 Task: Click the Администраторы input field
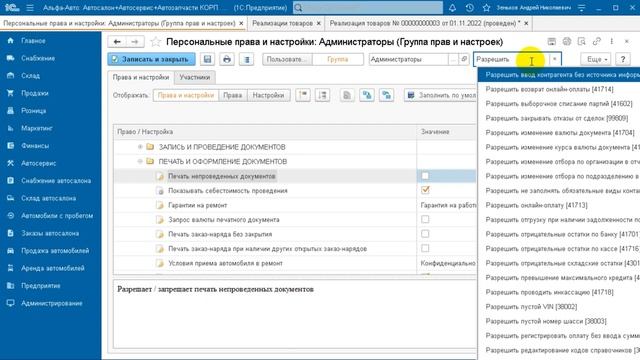coord(408,59)
